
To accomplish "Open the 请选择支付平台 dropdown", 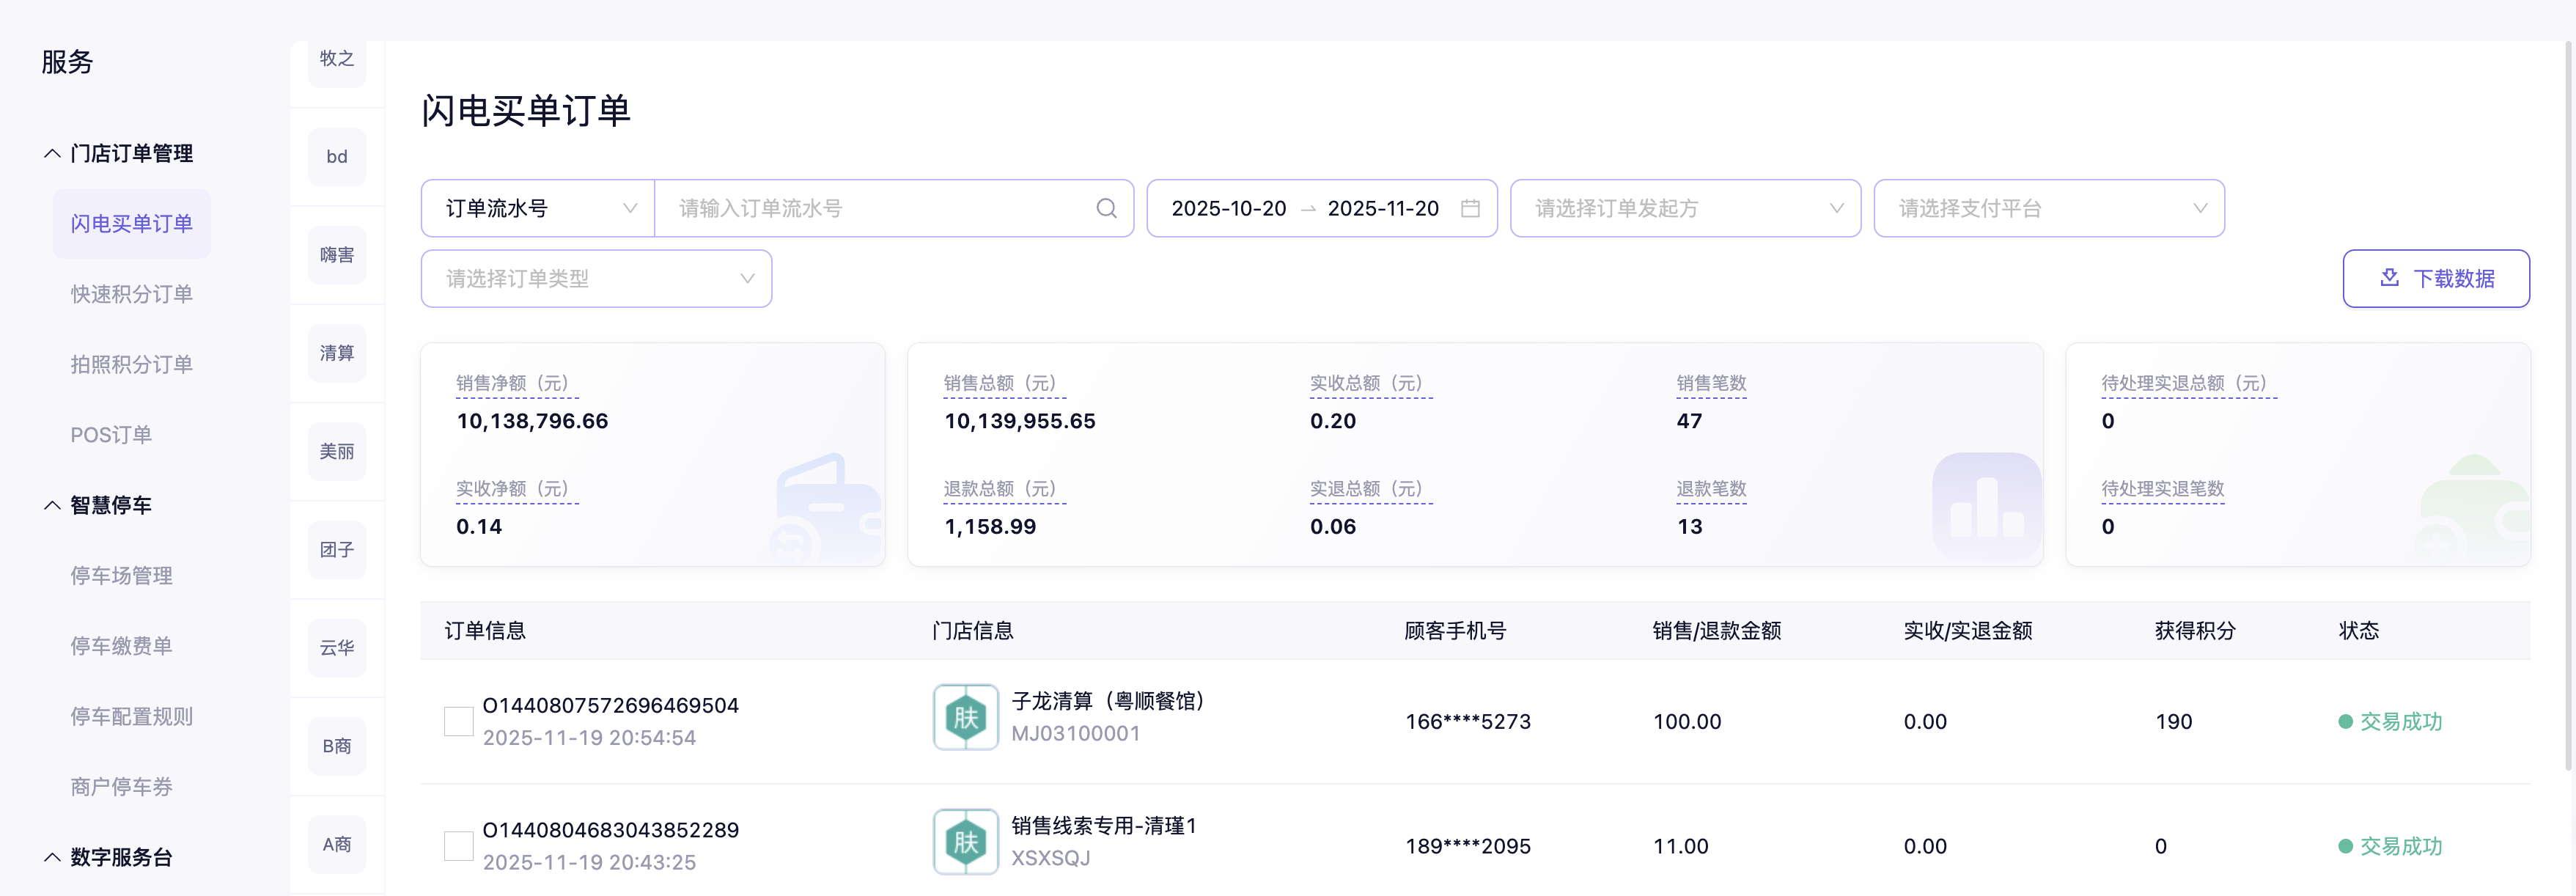I will click(2048, 208).
